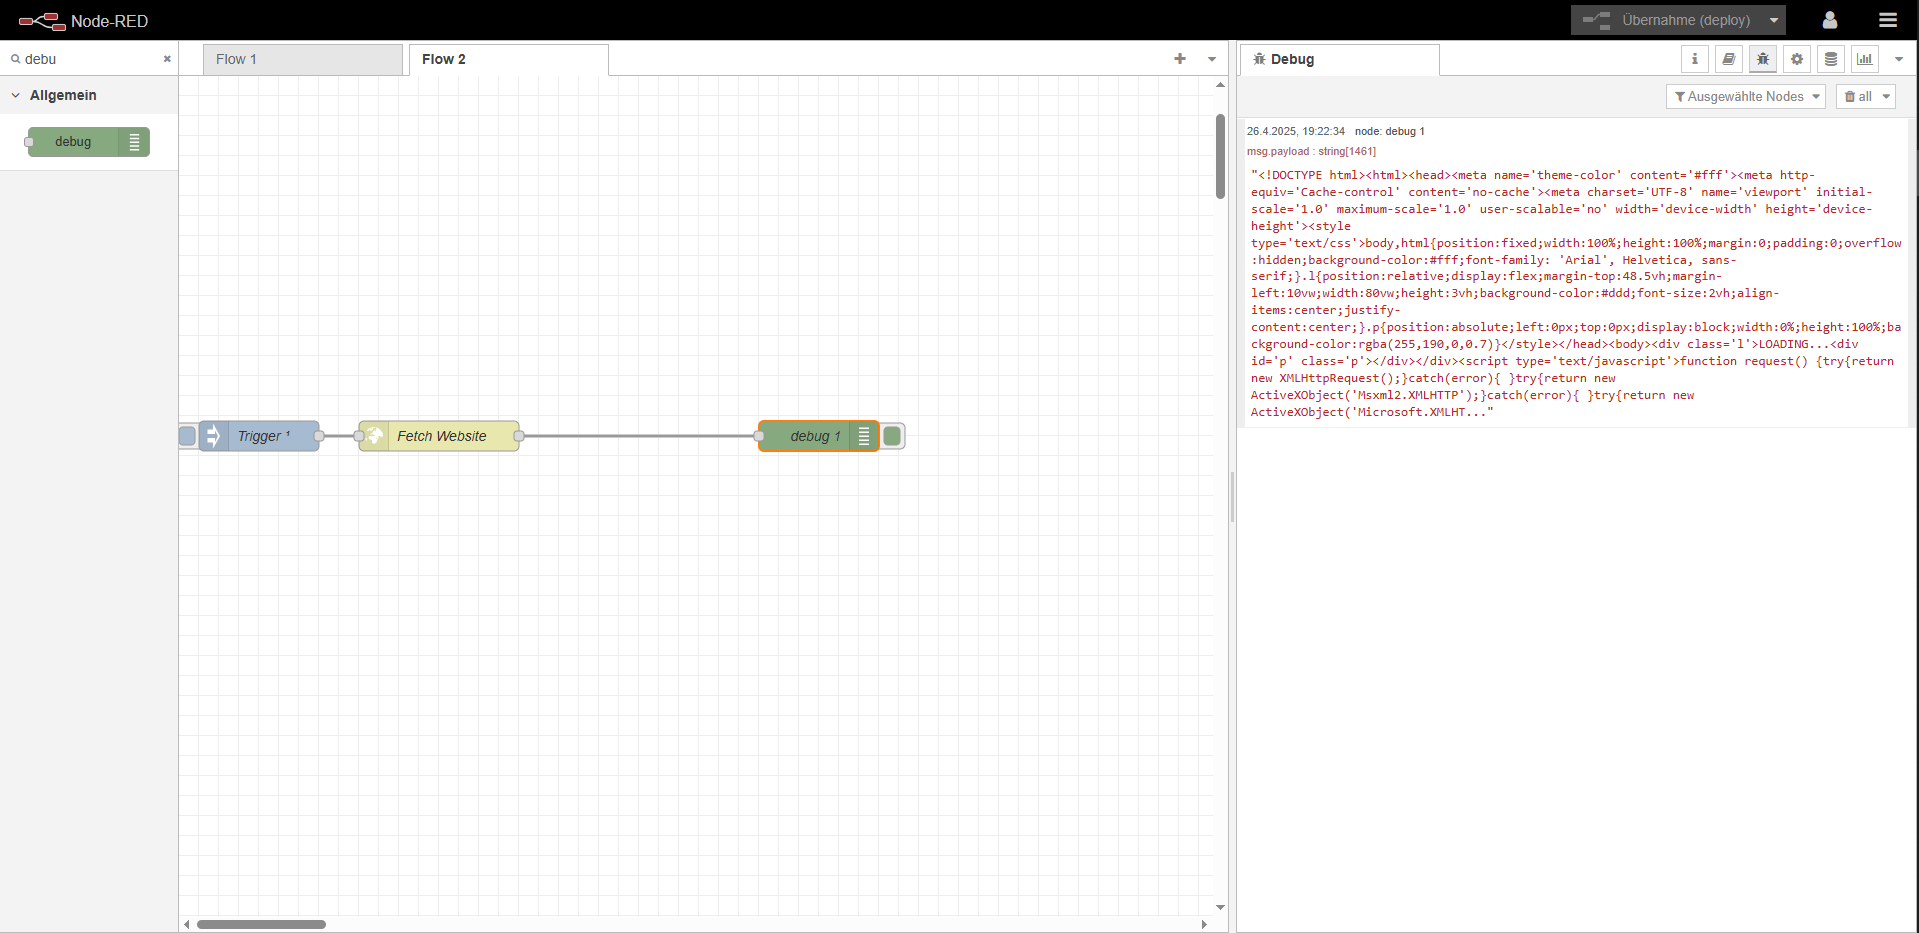Click the Node-RED logo icon

pos(42,21)
